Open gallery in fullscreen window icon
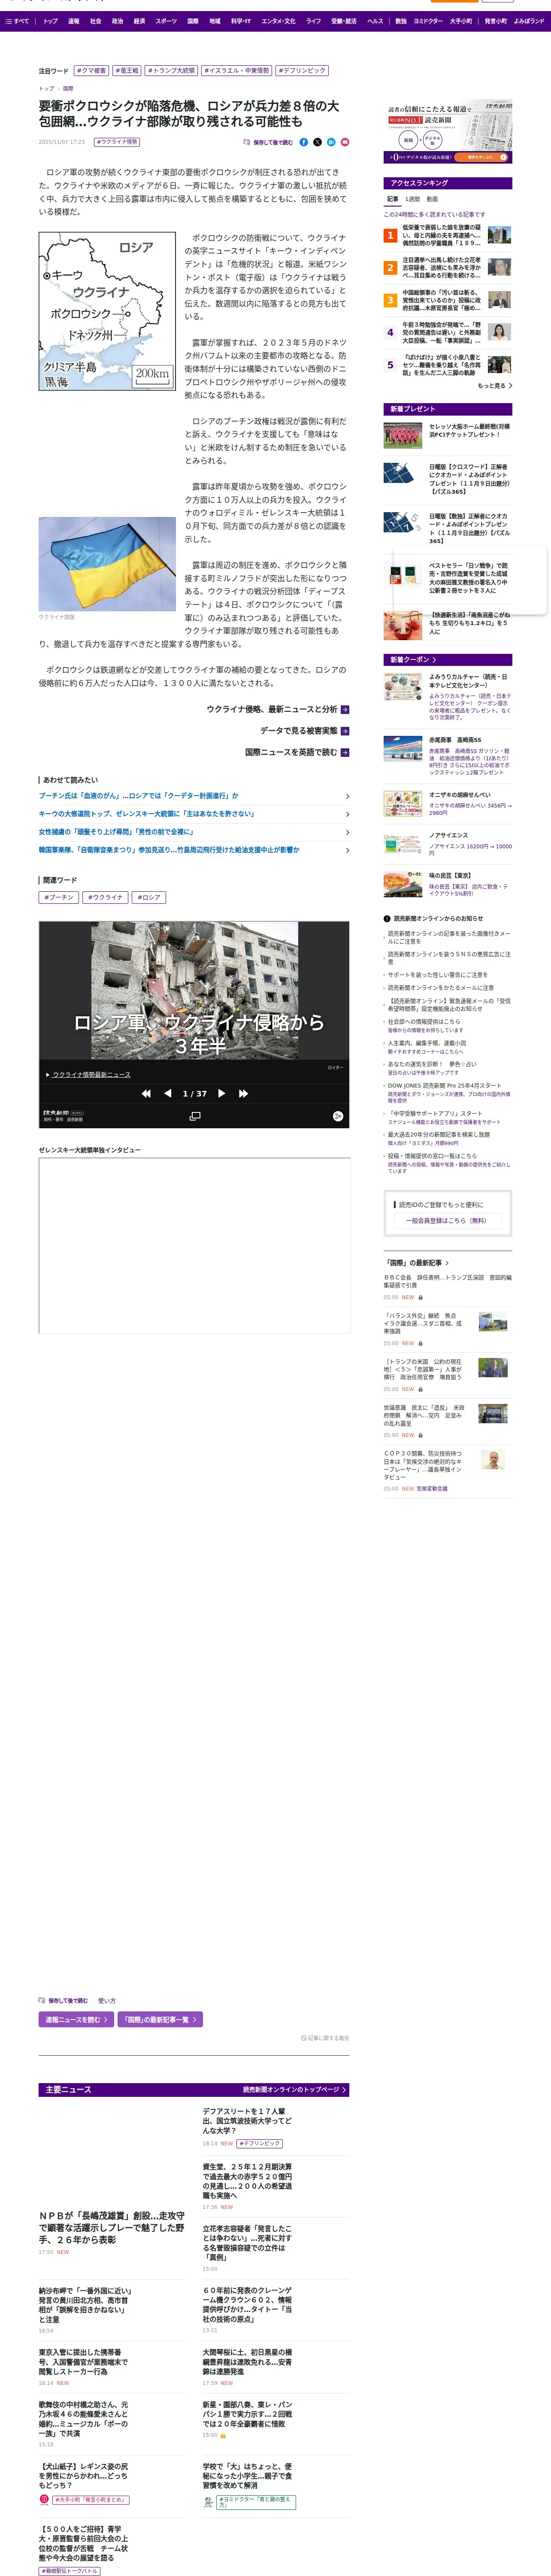Image resolution: width=551 pixels, height=2576 pixels. [194, 1116]
